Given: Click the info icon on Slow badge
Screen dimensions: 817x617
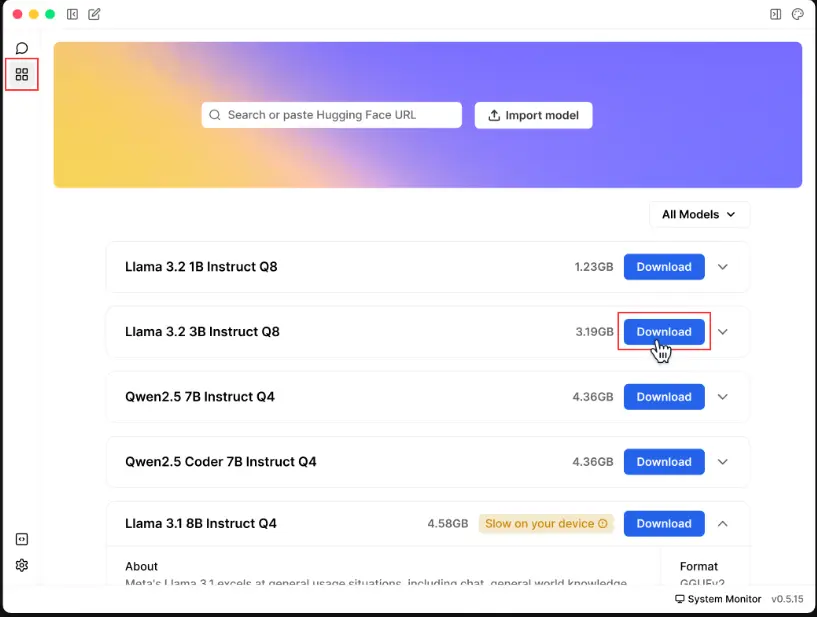Looking at the screenshot, I should click(603, 524).
